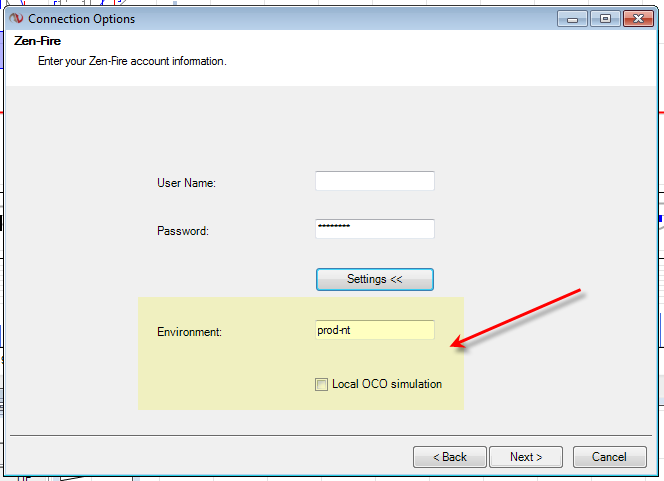The image size is (664, 481).
Task: Go to the previous step with < Back
Action: click(x=450, y=457)
